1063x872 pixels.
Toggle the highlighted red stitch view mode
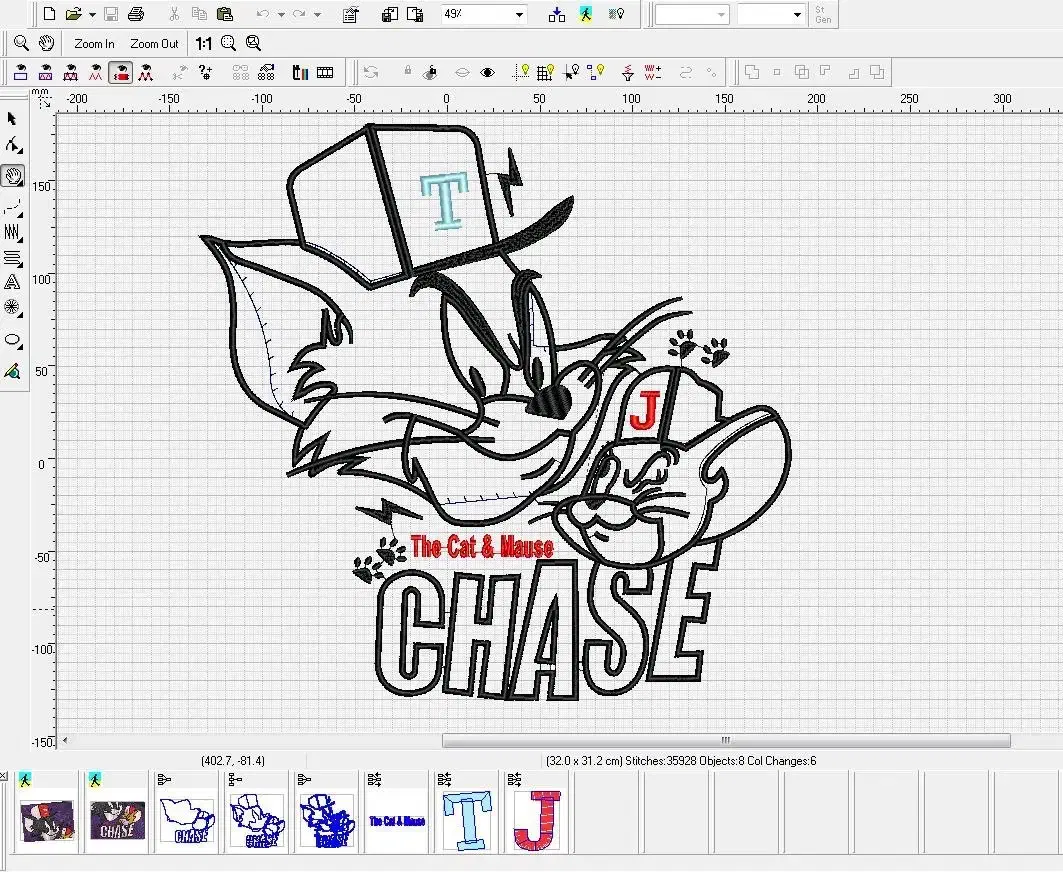point(121,72)
